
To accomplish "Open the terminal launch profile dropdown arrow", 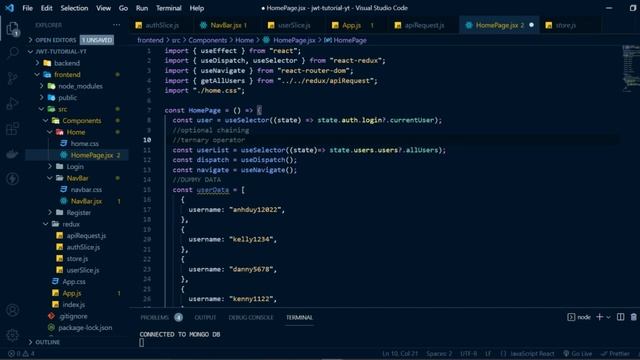I will 609,317.
